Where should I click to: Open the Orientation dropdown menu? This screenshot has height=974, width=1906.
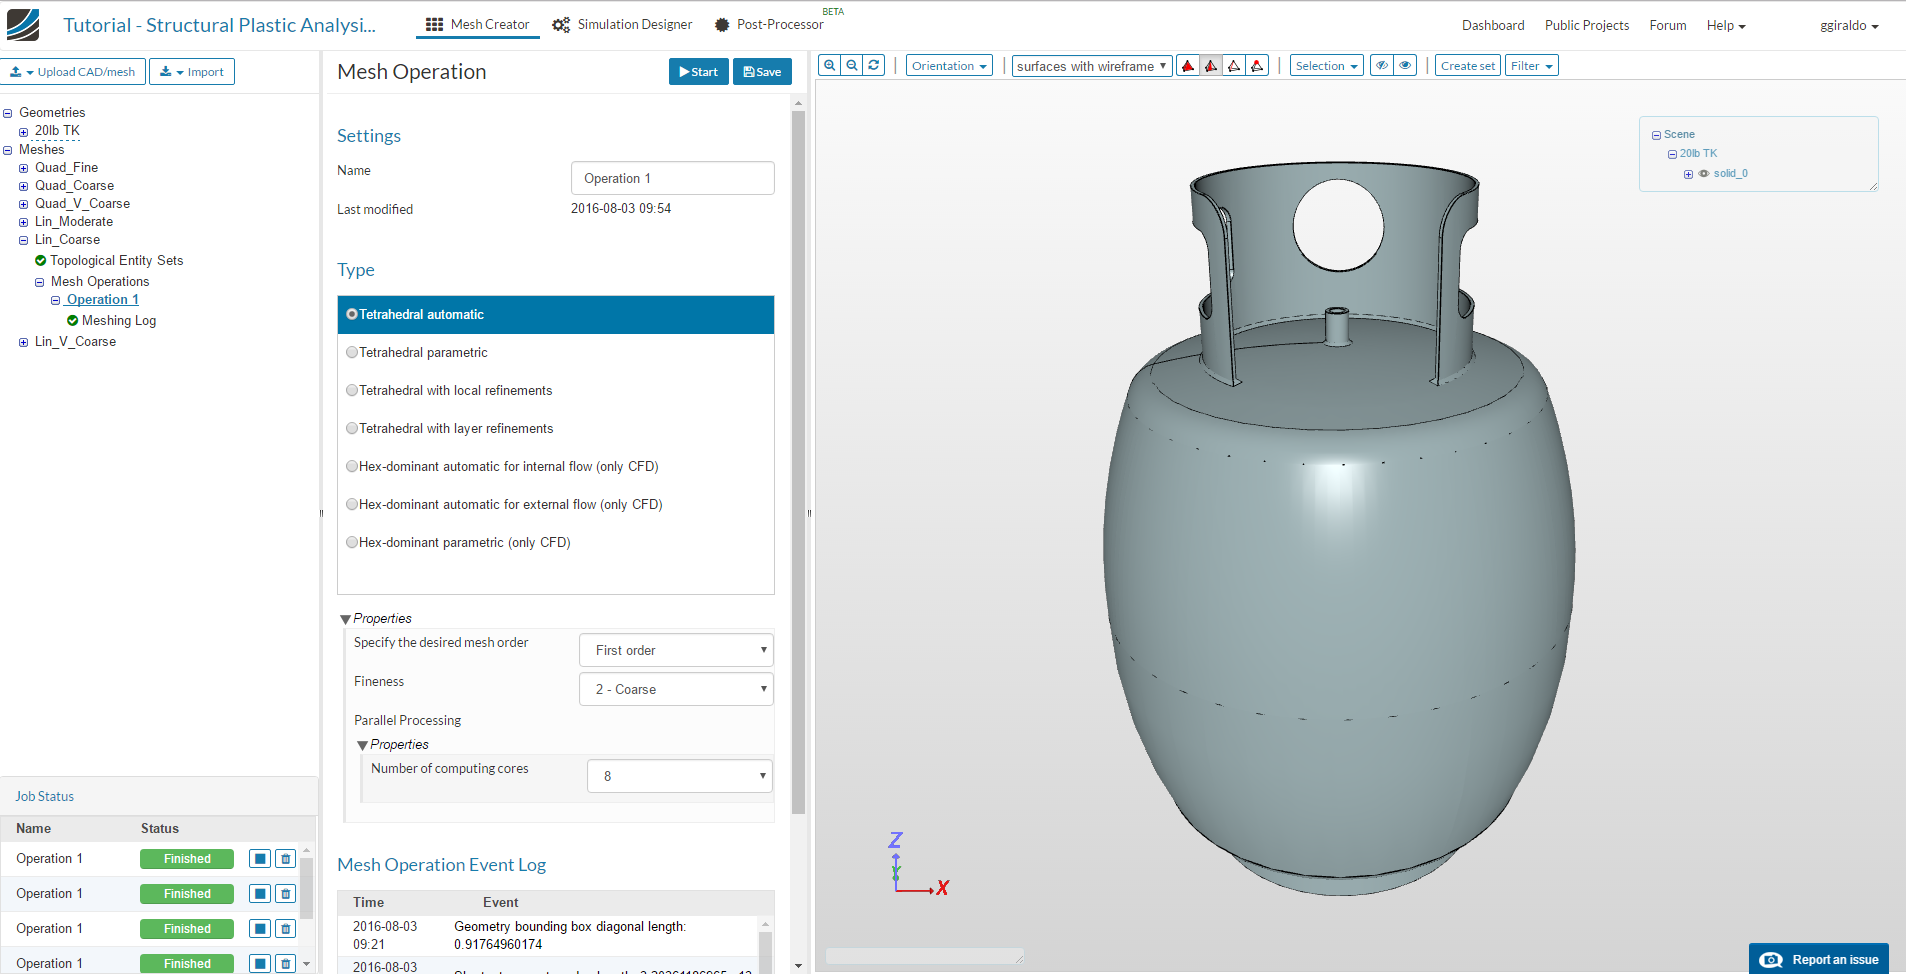pyautogui.click(x=949, y=66)
